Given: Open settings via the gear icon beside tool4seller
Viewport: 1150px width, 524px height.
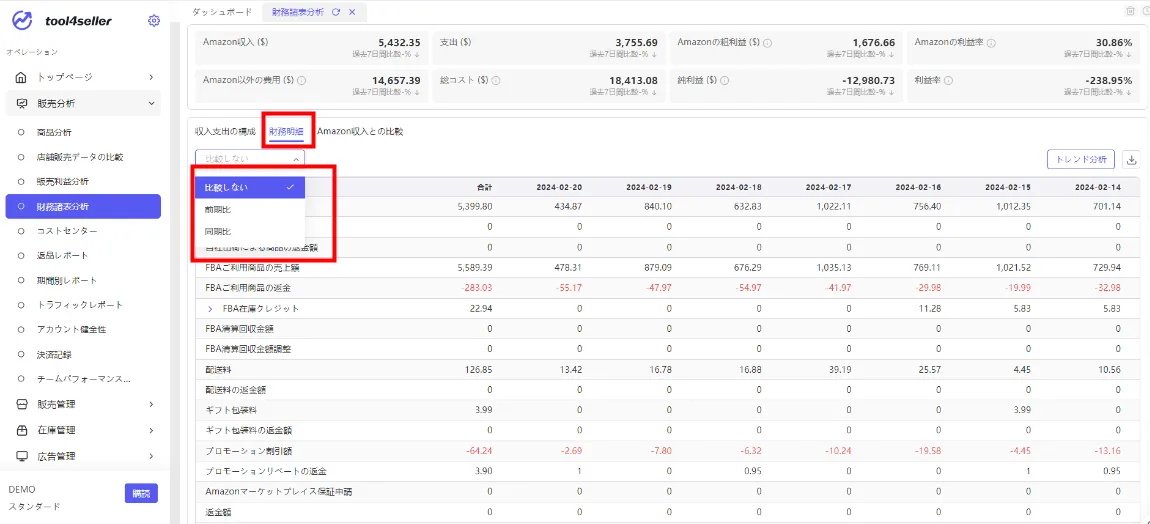Looking at the screenshot, I should click(x=153, y=21).
